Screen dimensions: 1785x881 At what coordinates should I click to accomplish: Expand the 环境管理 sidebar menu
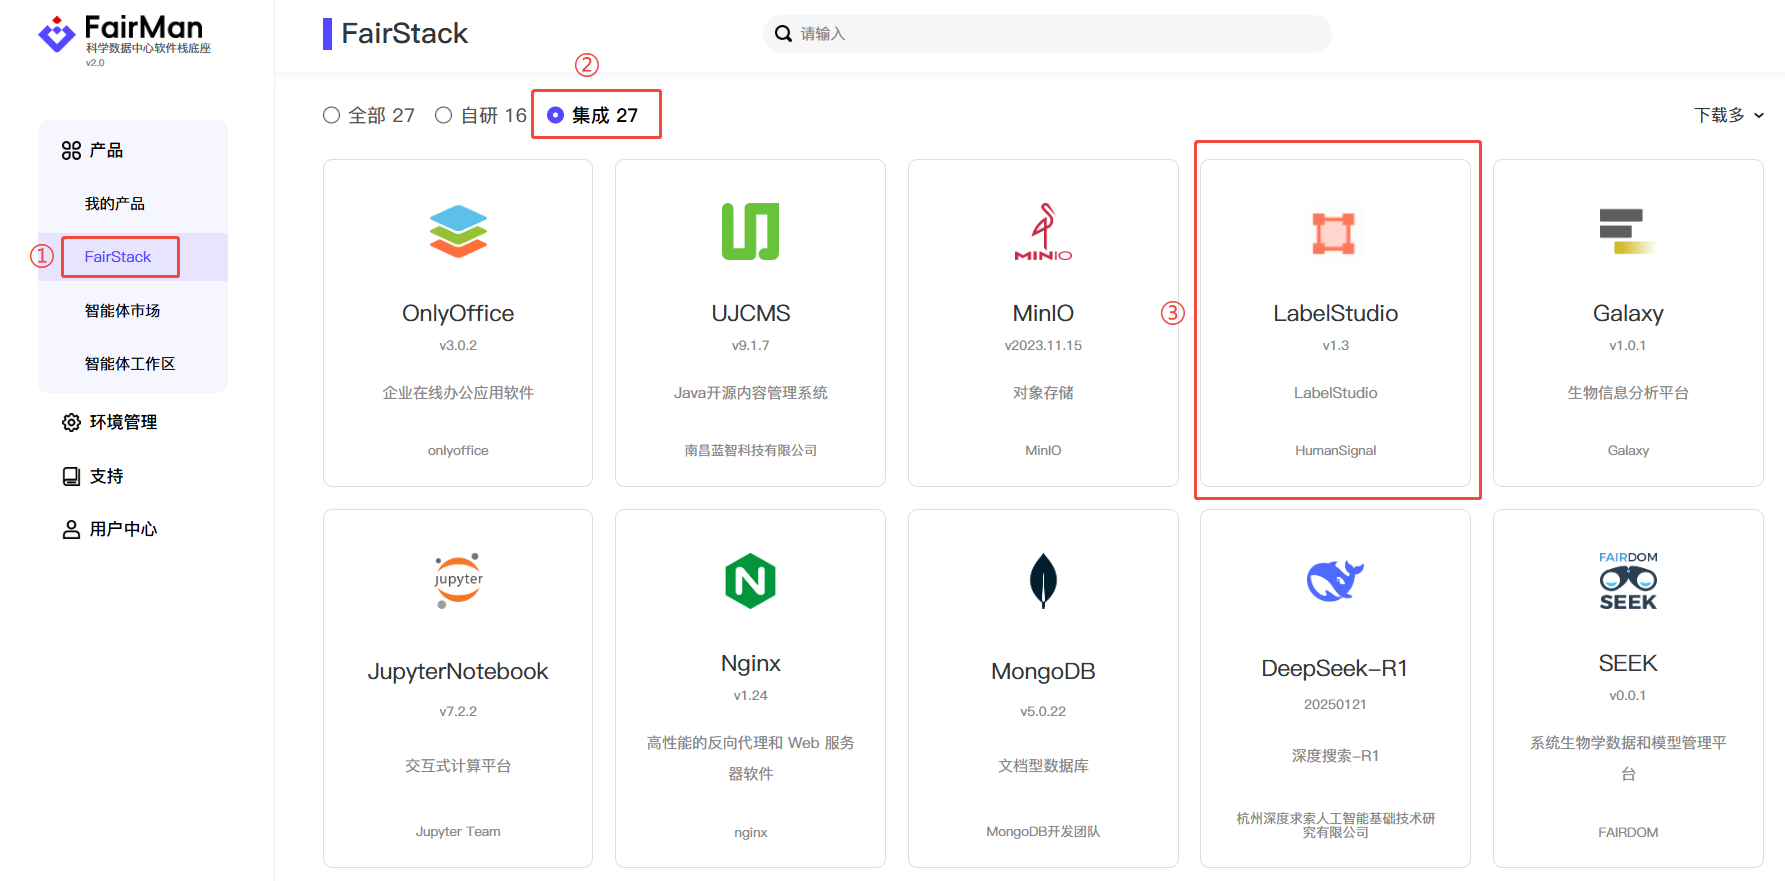[123, 422]
